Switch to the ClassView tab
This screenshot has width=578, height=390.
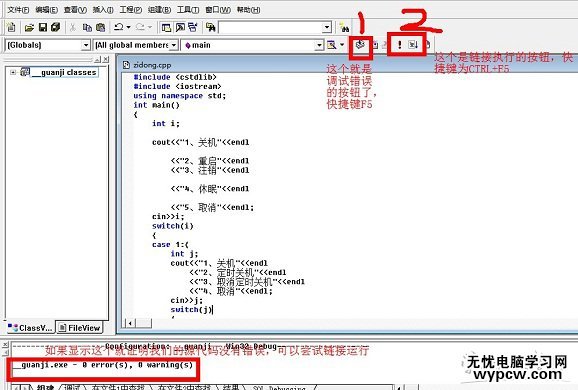click(31, 328)
